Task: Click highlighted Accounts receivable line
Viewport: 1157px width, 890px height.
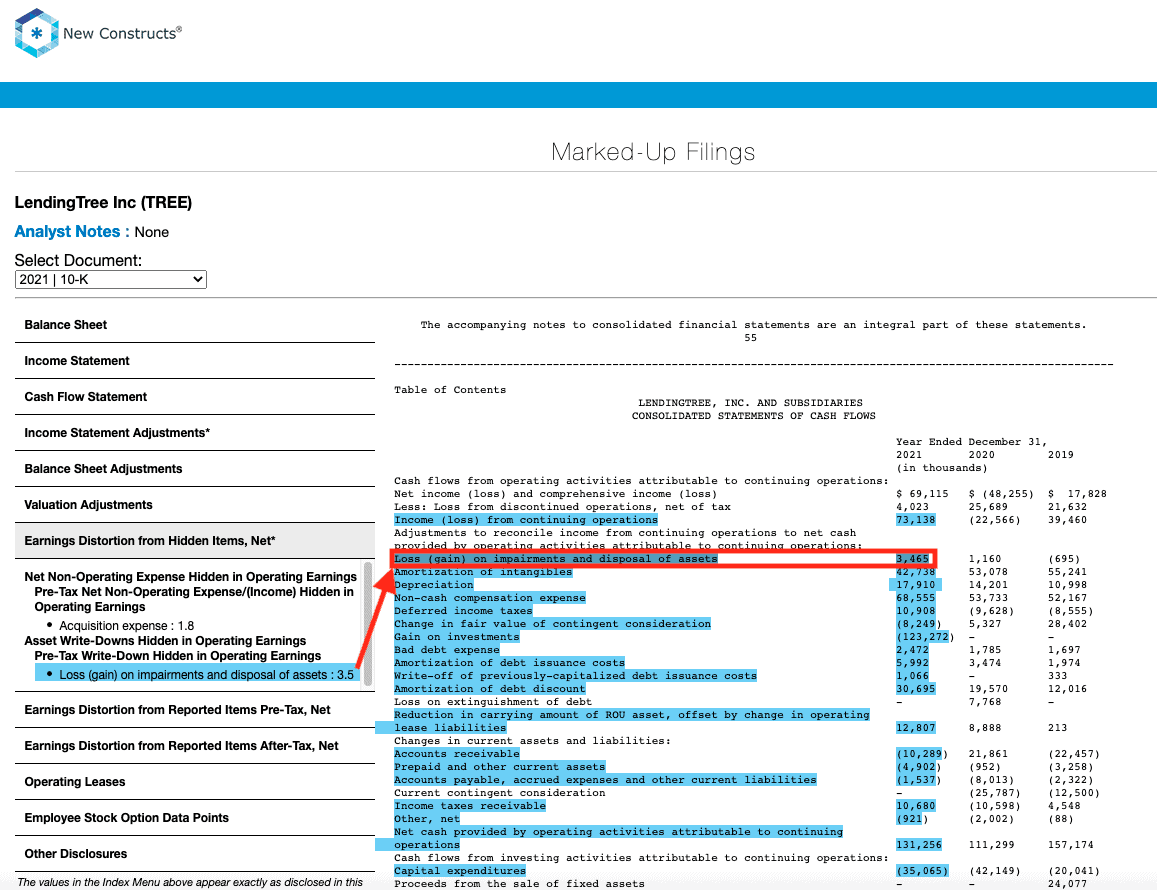Action: pos(457,753)
